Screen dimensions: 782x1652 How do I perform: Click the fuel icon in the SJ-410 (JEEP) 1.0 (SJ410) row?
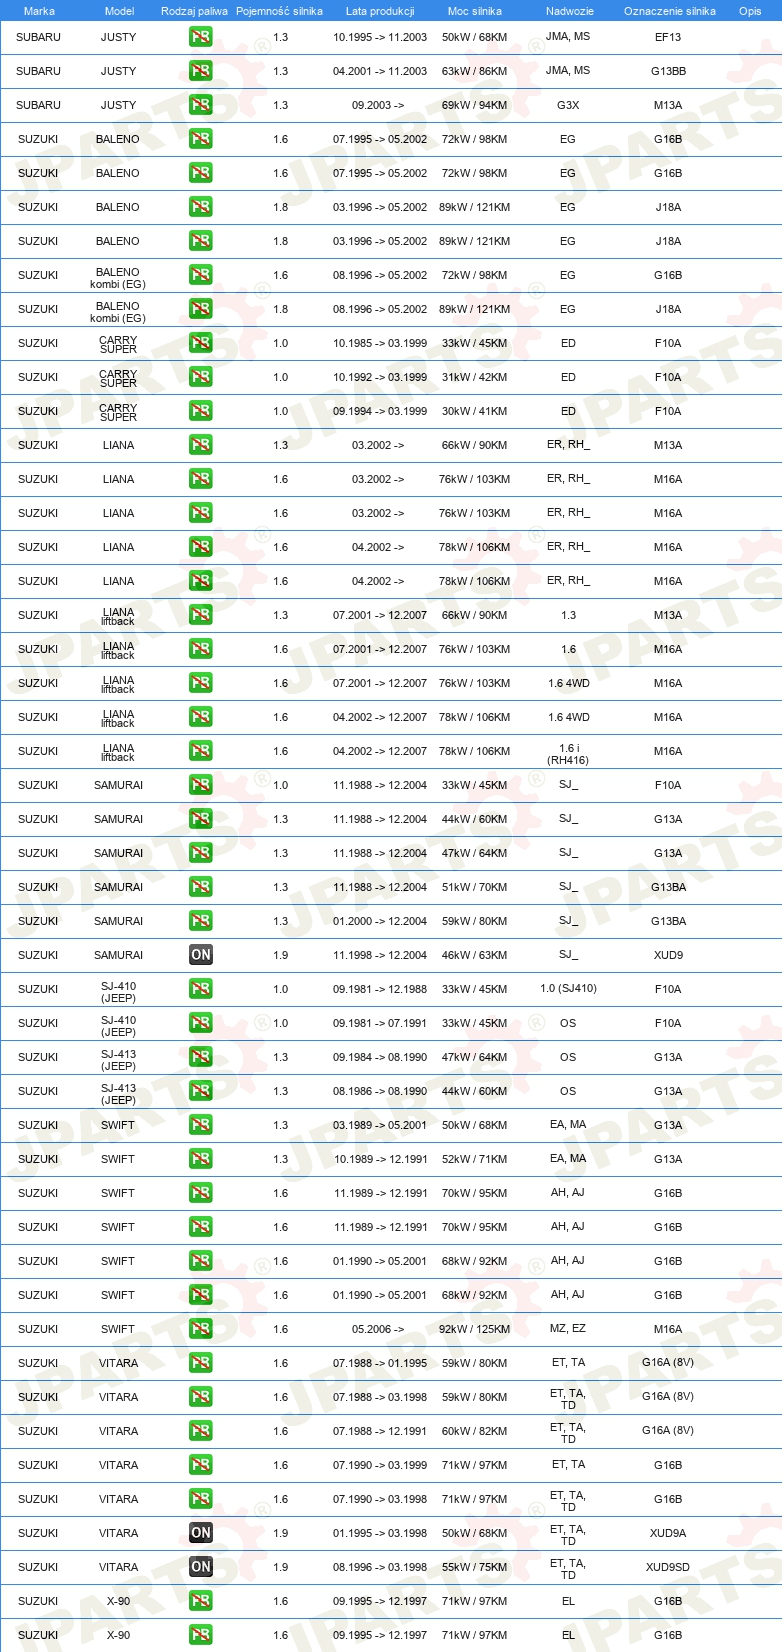pos(201,989)
